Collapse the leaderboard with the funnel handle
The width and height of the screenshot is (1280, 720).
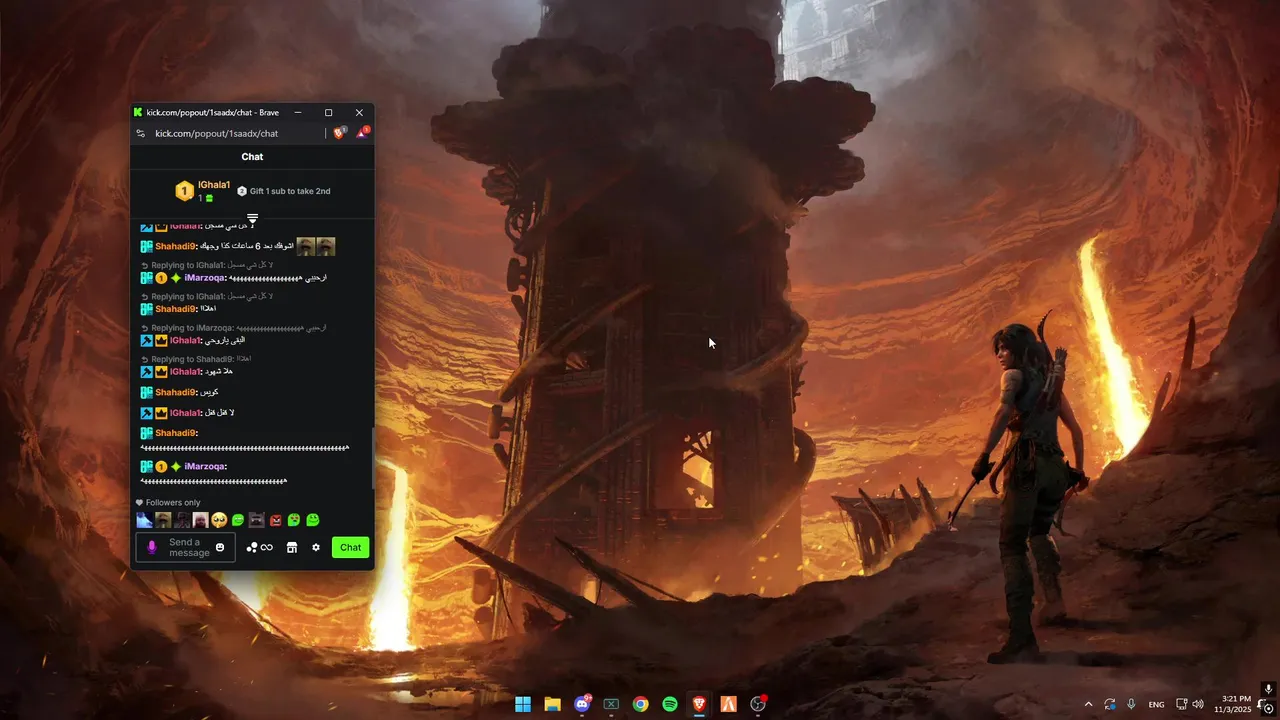[x=253, y=218]
